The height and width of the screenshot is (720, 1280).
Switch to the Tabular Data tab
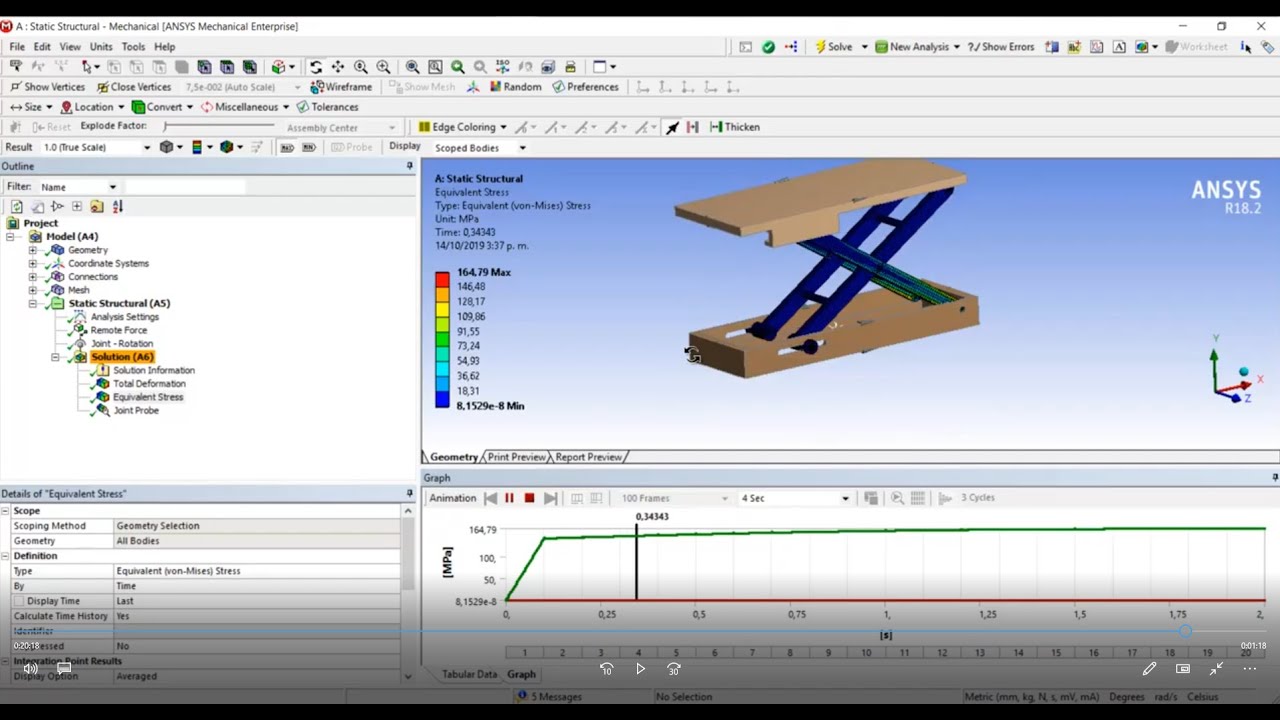click(469, 674)
